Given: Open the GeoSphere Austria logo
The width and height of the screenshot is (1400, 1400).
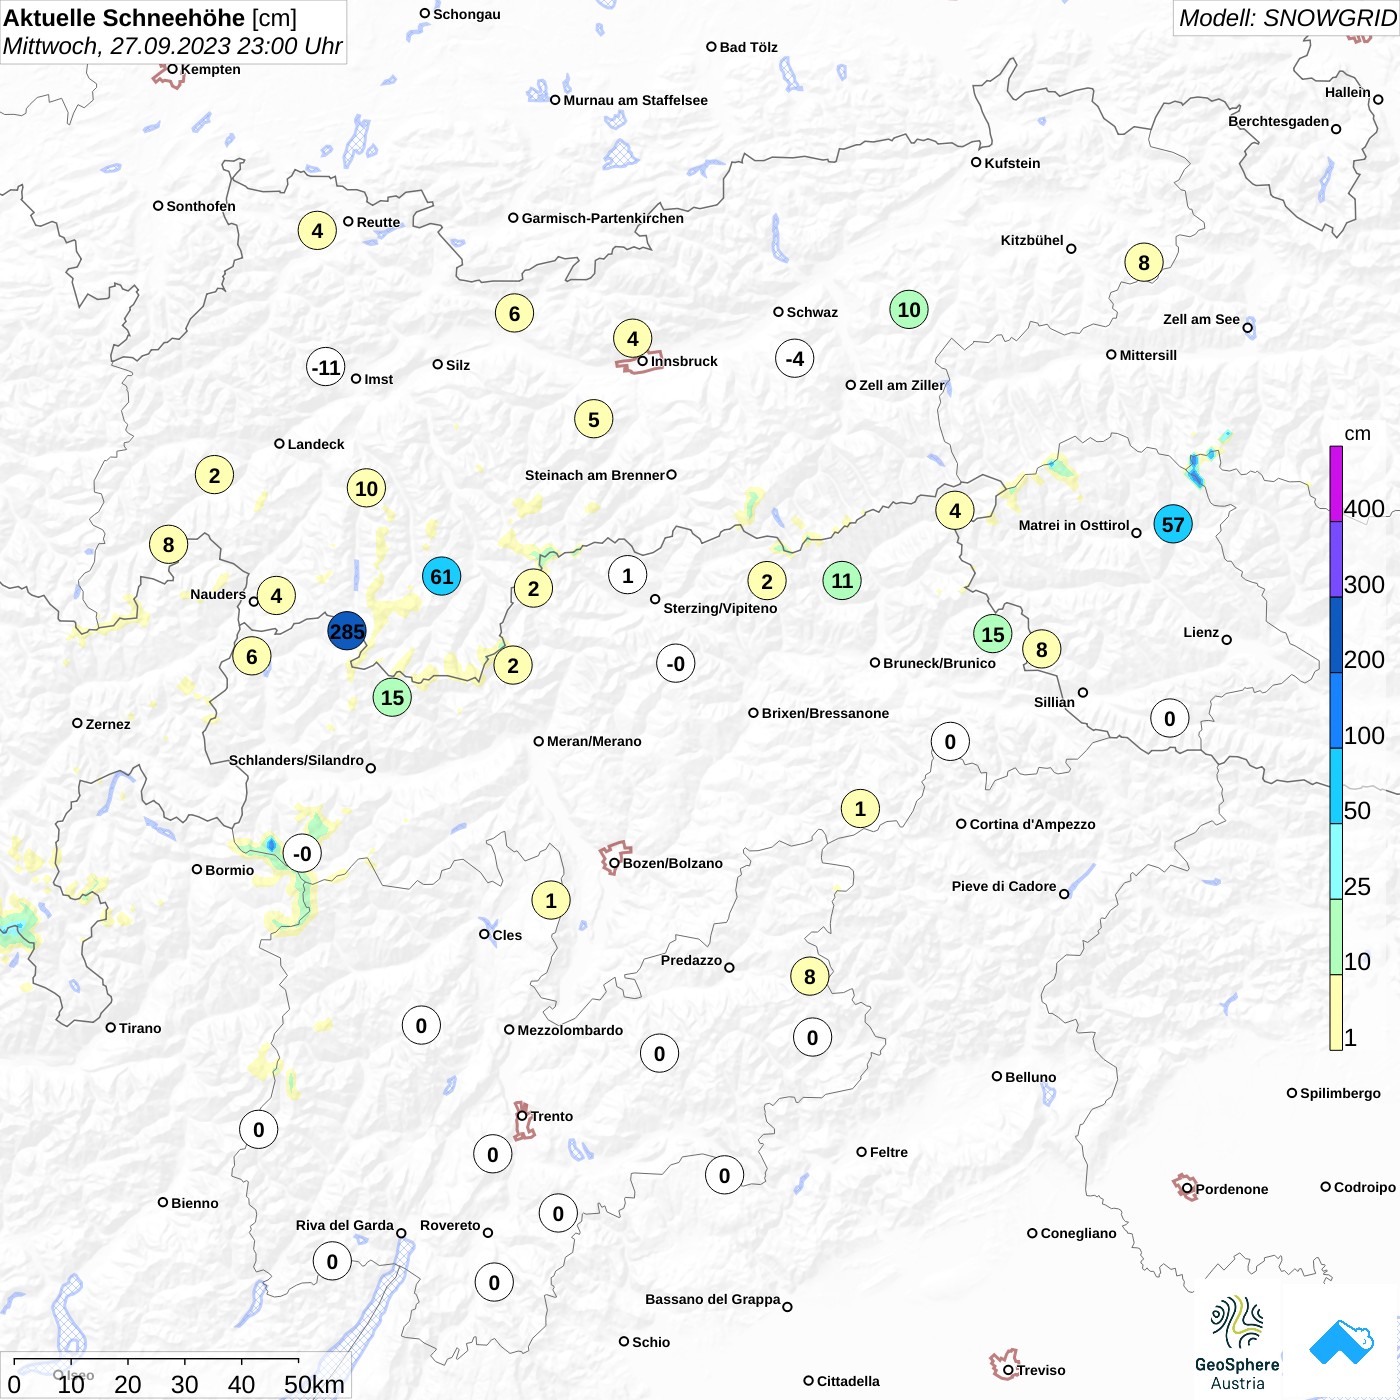Looking at the screenshot, I should (x=1237, y=1344).
